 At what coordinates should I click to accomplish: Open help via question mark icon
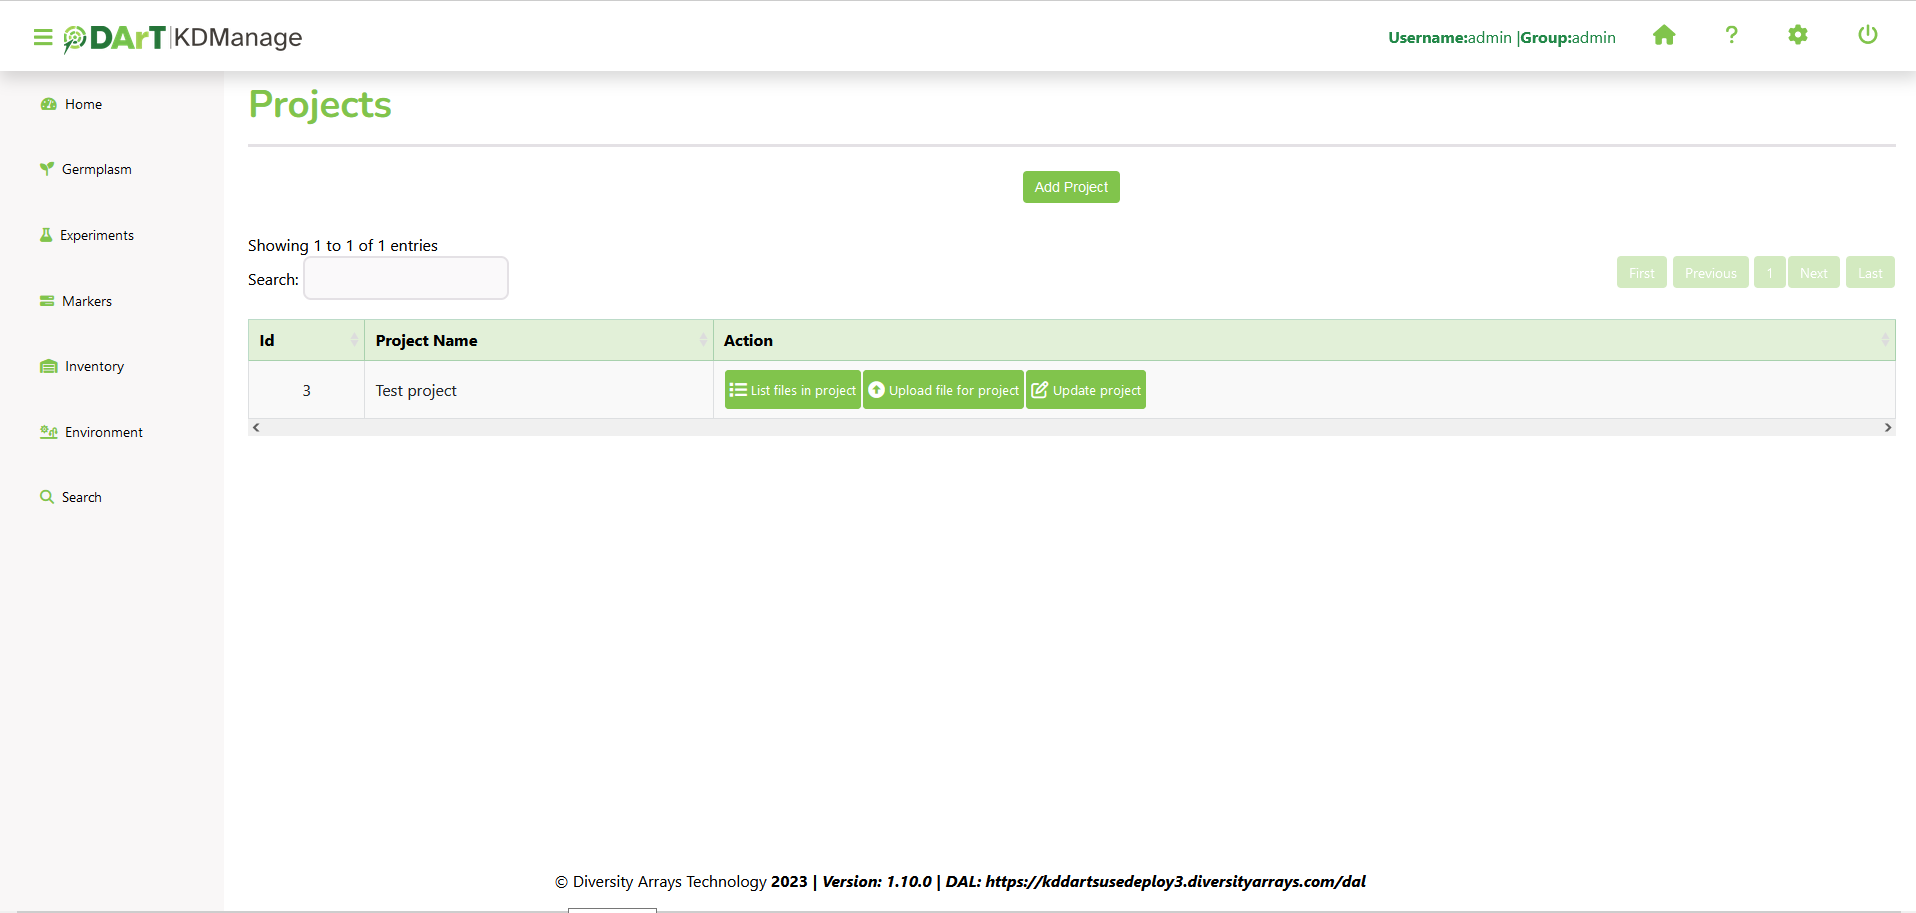coord(1731,36)
